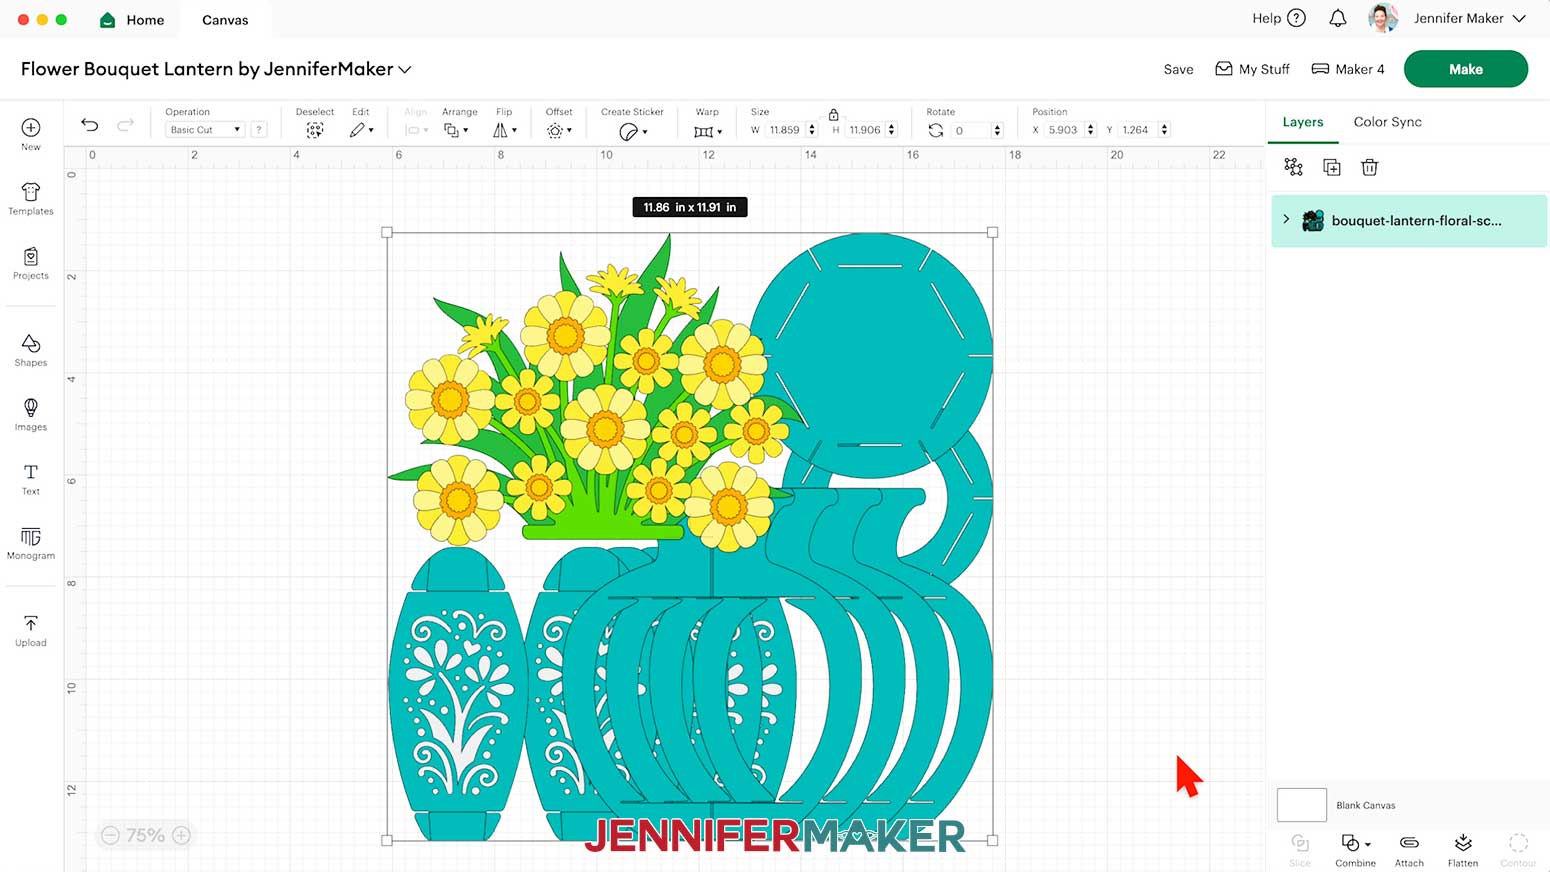Open the Jennifer Maker account menu
1550x872 pixels.
(x=1449, y=18)
